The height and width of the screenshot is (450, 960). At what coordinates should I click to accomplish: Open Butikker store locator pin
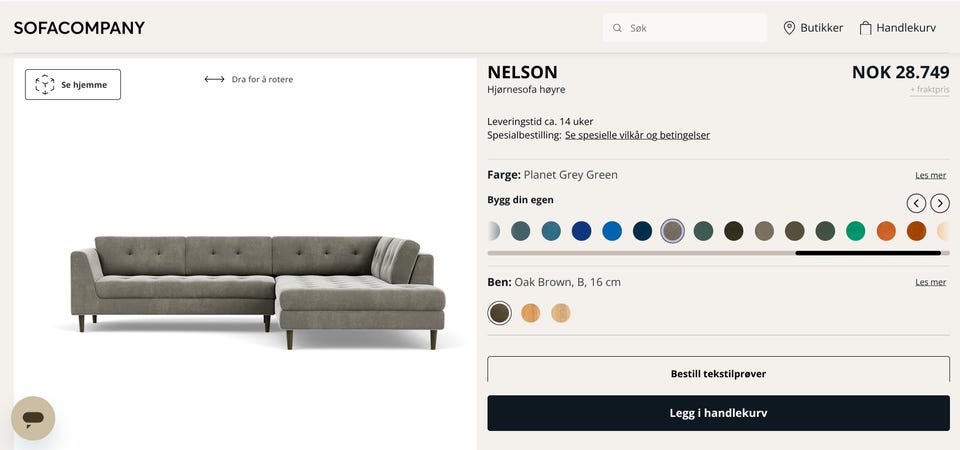pos(789,28)
